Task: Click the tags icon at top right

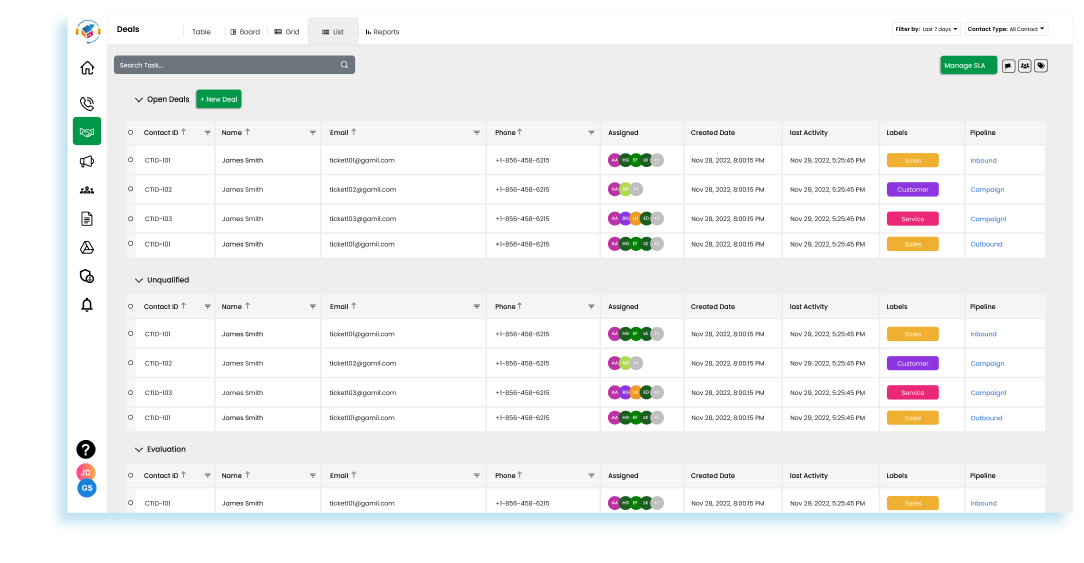Action: click(1041, 66)
